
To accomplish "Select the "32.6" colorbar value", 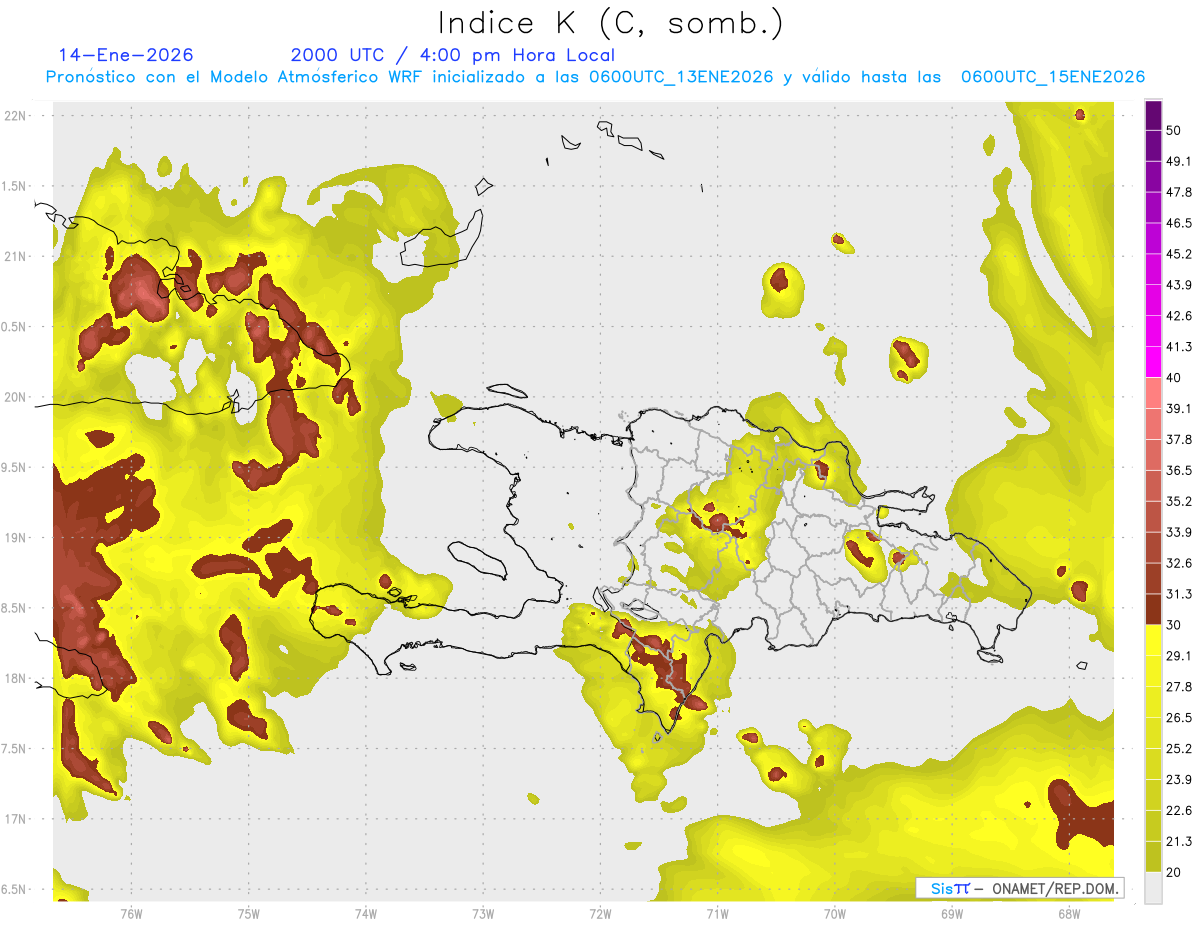I will (1179, 564).
